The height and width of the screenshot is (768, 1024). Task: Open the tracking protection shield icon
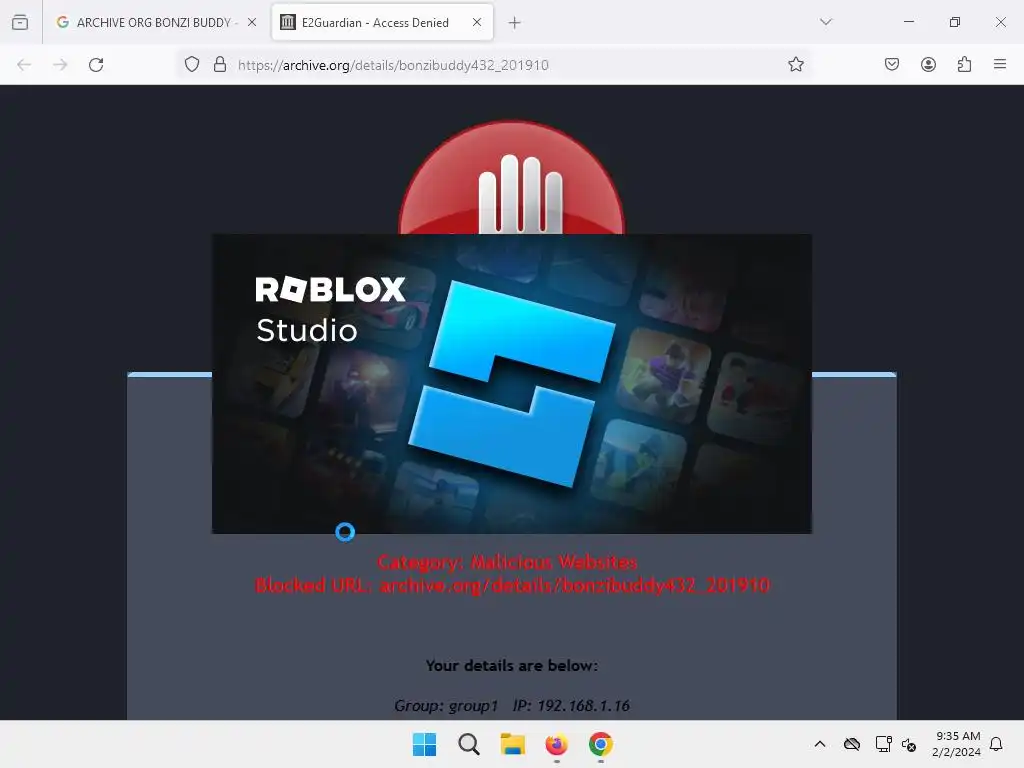pos(191,64)
